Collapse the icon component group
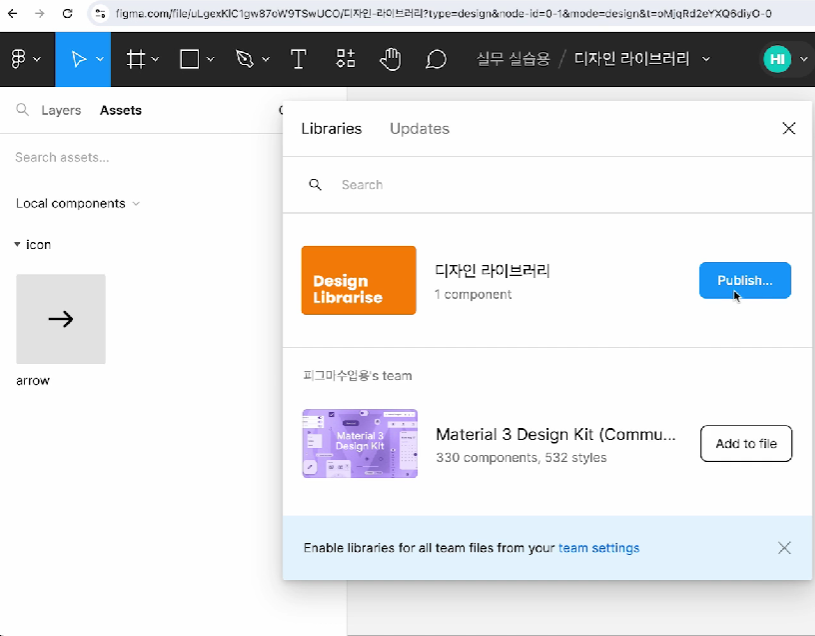The height and width of the screenshot is (636, 815). tap(17, 244)
